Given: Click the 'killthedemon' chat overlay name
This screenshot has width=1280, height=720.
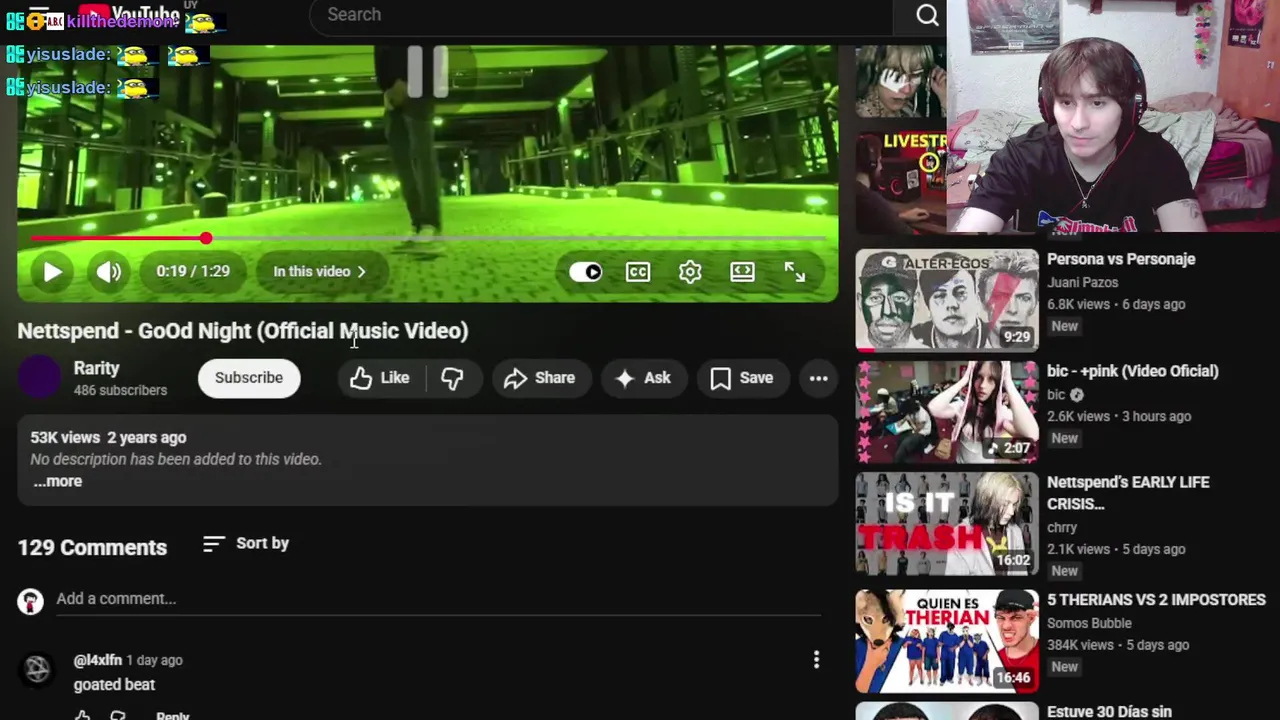Looking at the screenshot, I should [x=122, y=21].
